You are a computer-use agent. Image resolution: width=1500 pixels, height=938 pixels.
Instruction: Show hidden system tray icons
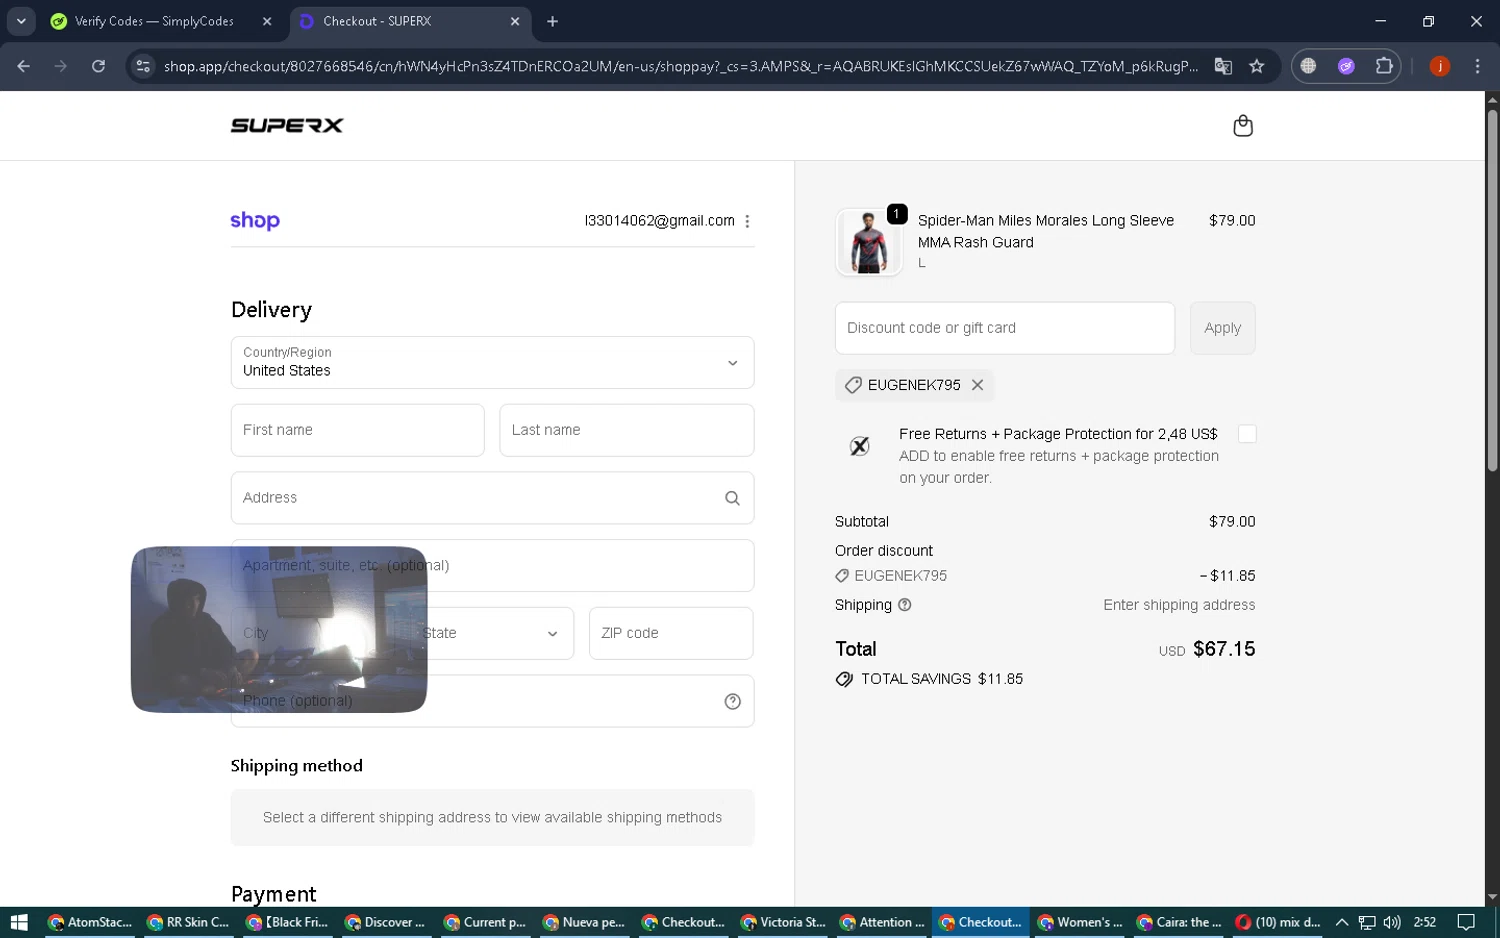(x=1342, y=922)
